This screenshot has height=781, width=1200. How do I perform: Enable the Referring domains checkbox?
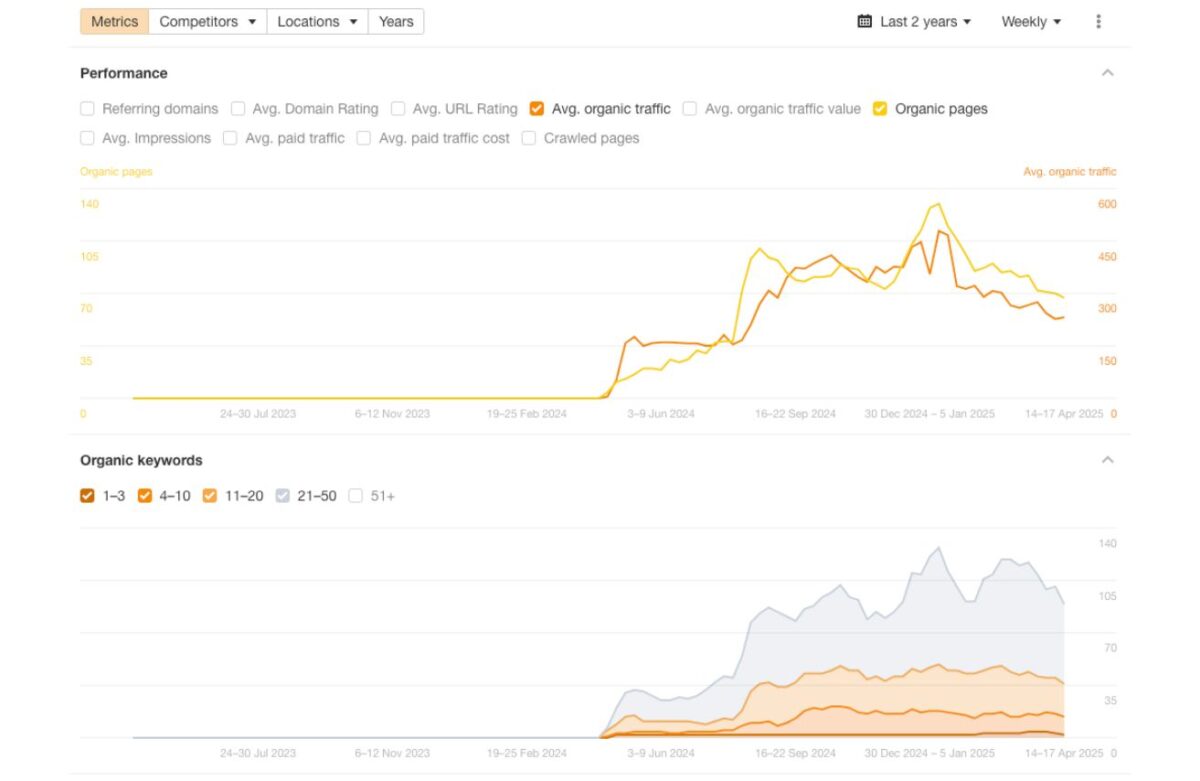88,109
